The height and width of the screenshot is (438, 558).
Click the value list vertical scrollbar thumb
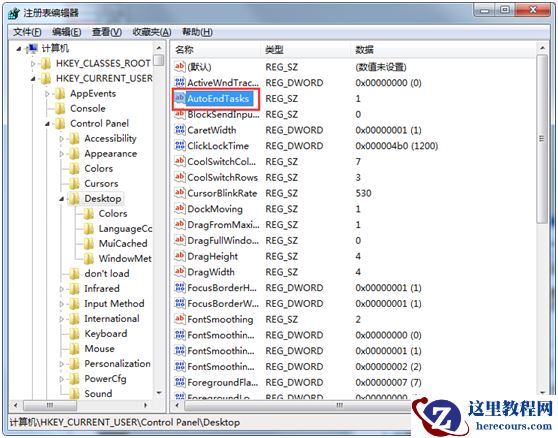click(x=542, y=139)
